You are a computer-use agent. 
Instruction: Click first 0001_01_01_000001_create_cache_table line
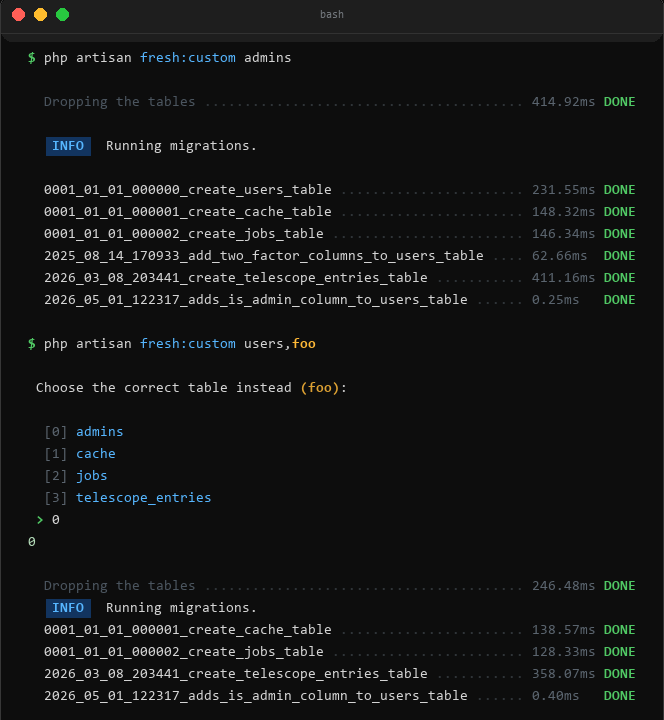coord(188,212)
